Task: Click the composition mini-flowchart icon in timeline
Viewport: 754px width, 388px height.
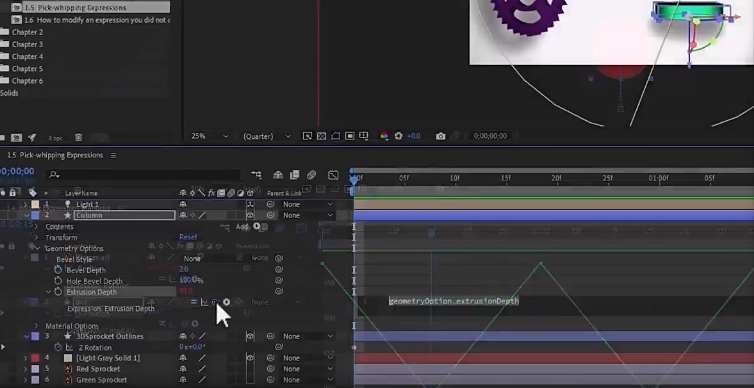Action: pos(256,175)
